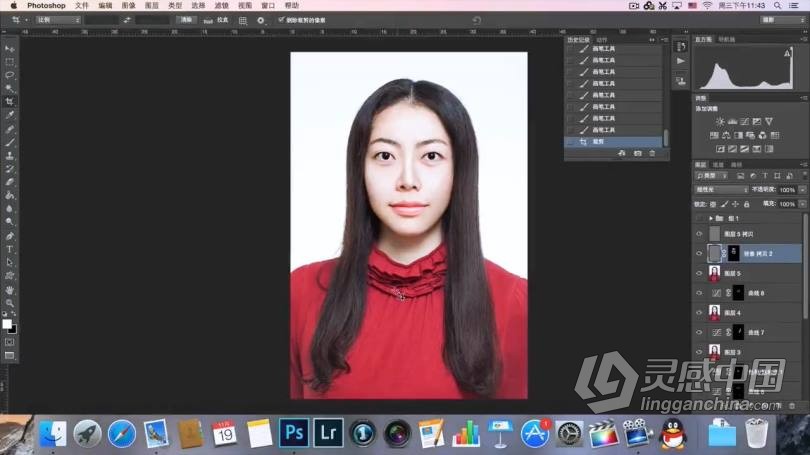Switch to Actions tab beside History

click(x=602, y=40)
